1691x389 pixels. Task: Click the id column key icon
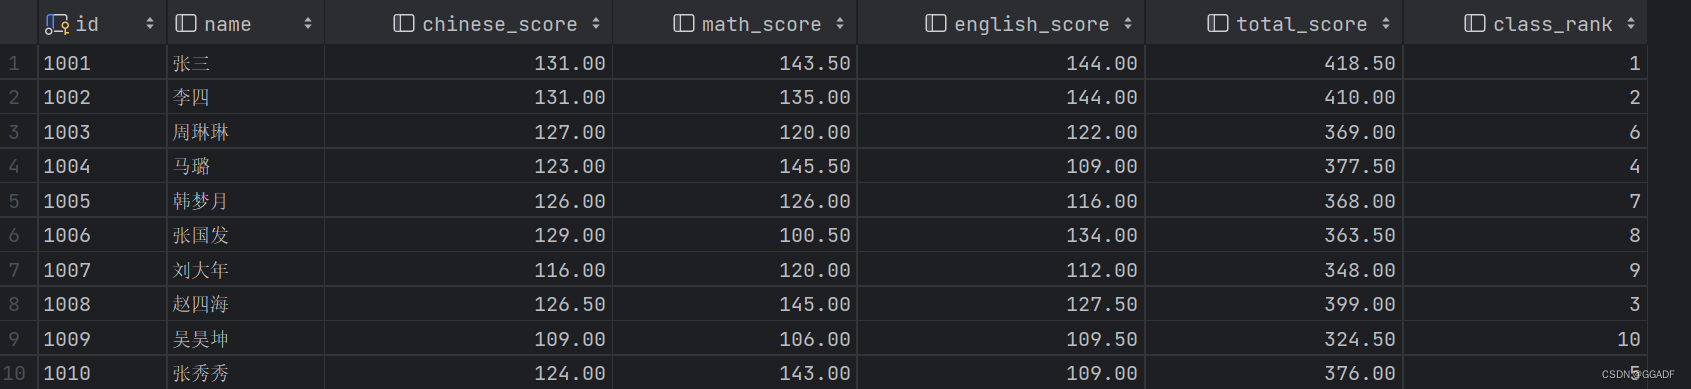tap(57, 23)
